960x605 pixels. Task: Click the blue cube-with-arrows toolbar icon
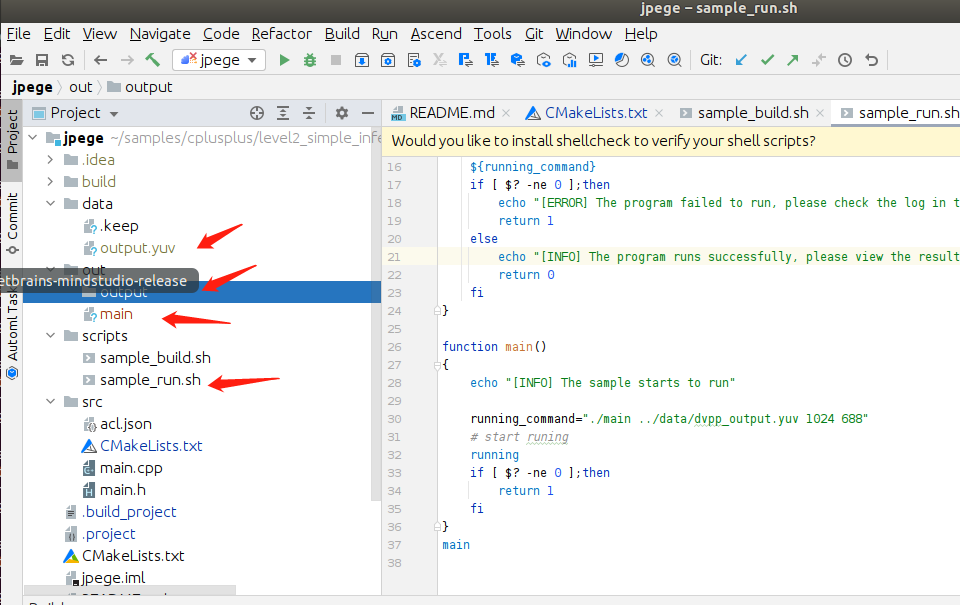point(517,60)
